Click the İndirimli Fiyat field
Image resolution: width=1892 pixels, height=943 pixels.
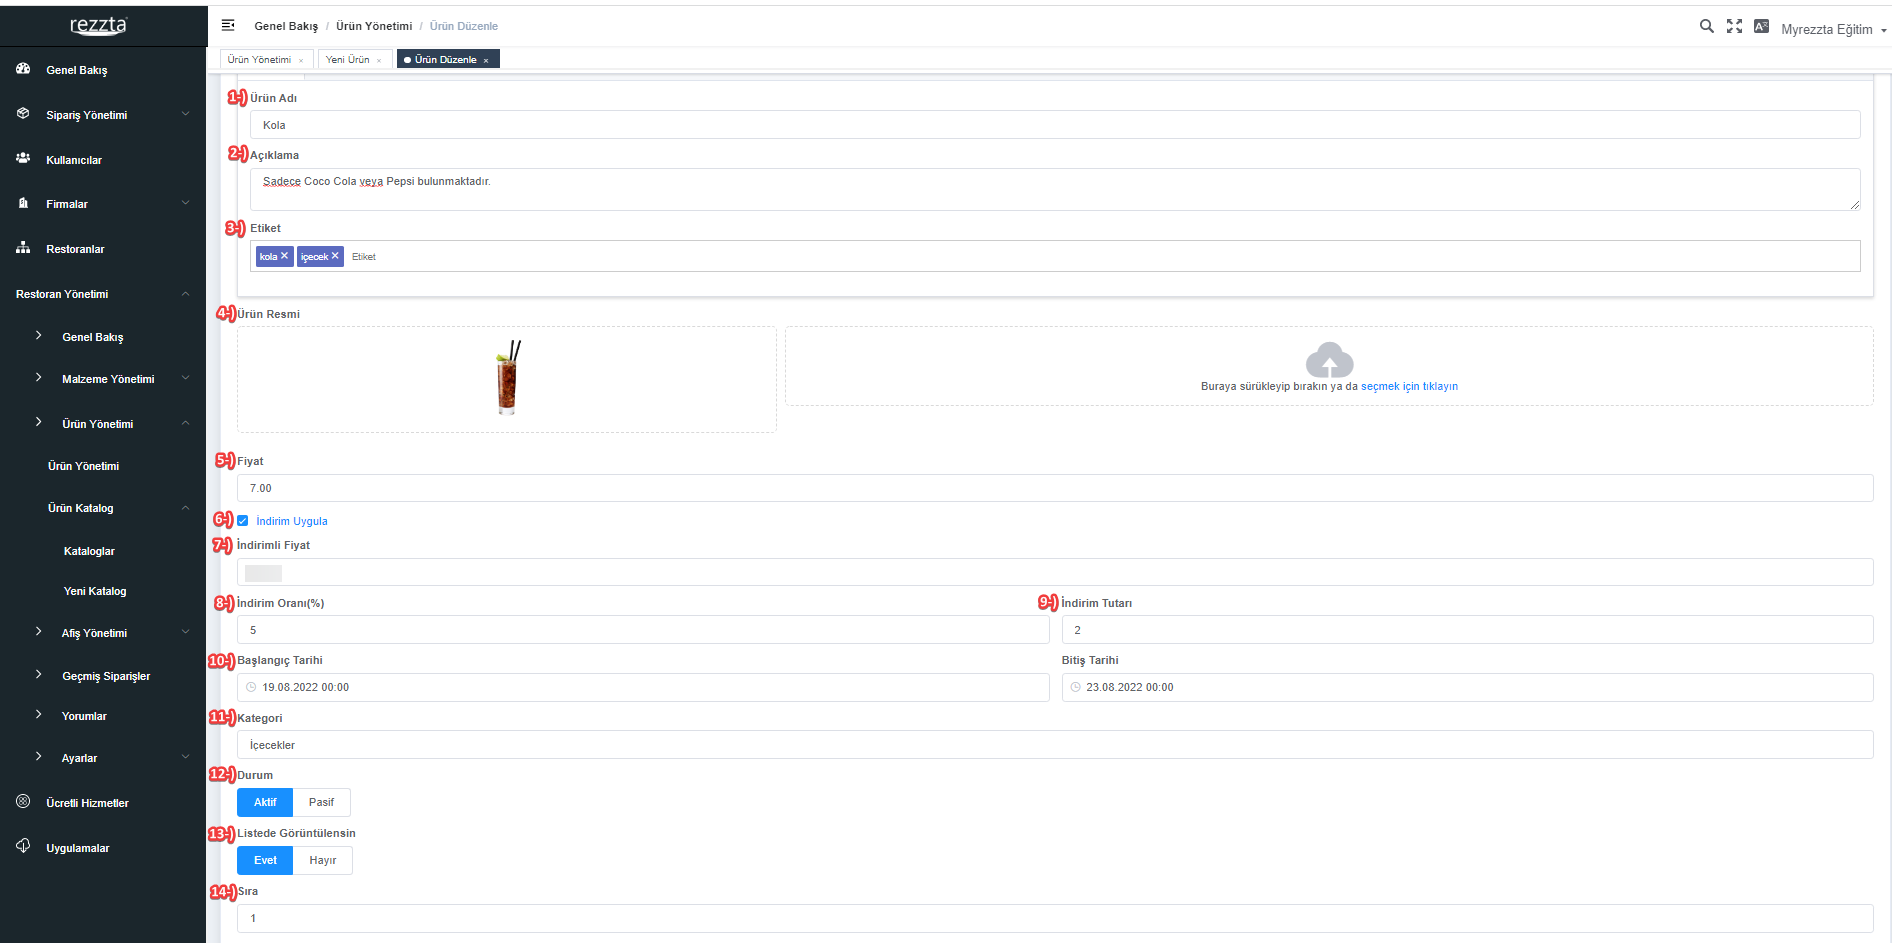[1055, 572]
